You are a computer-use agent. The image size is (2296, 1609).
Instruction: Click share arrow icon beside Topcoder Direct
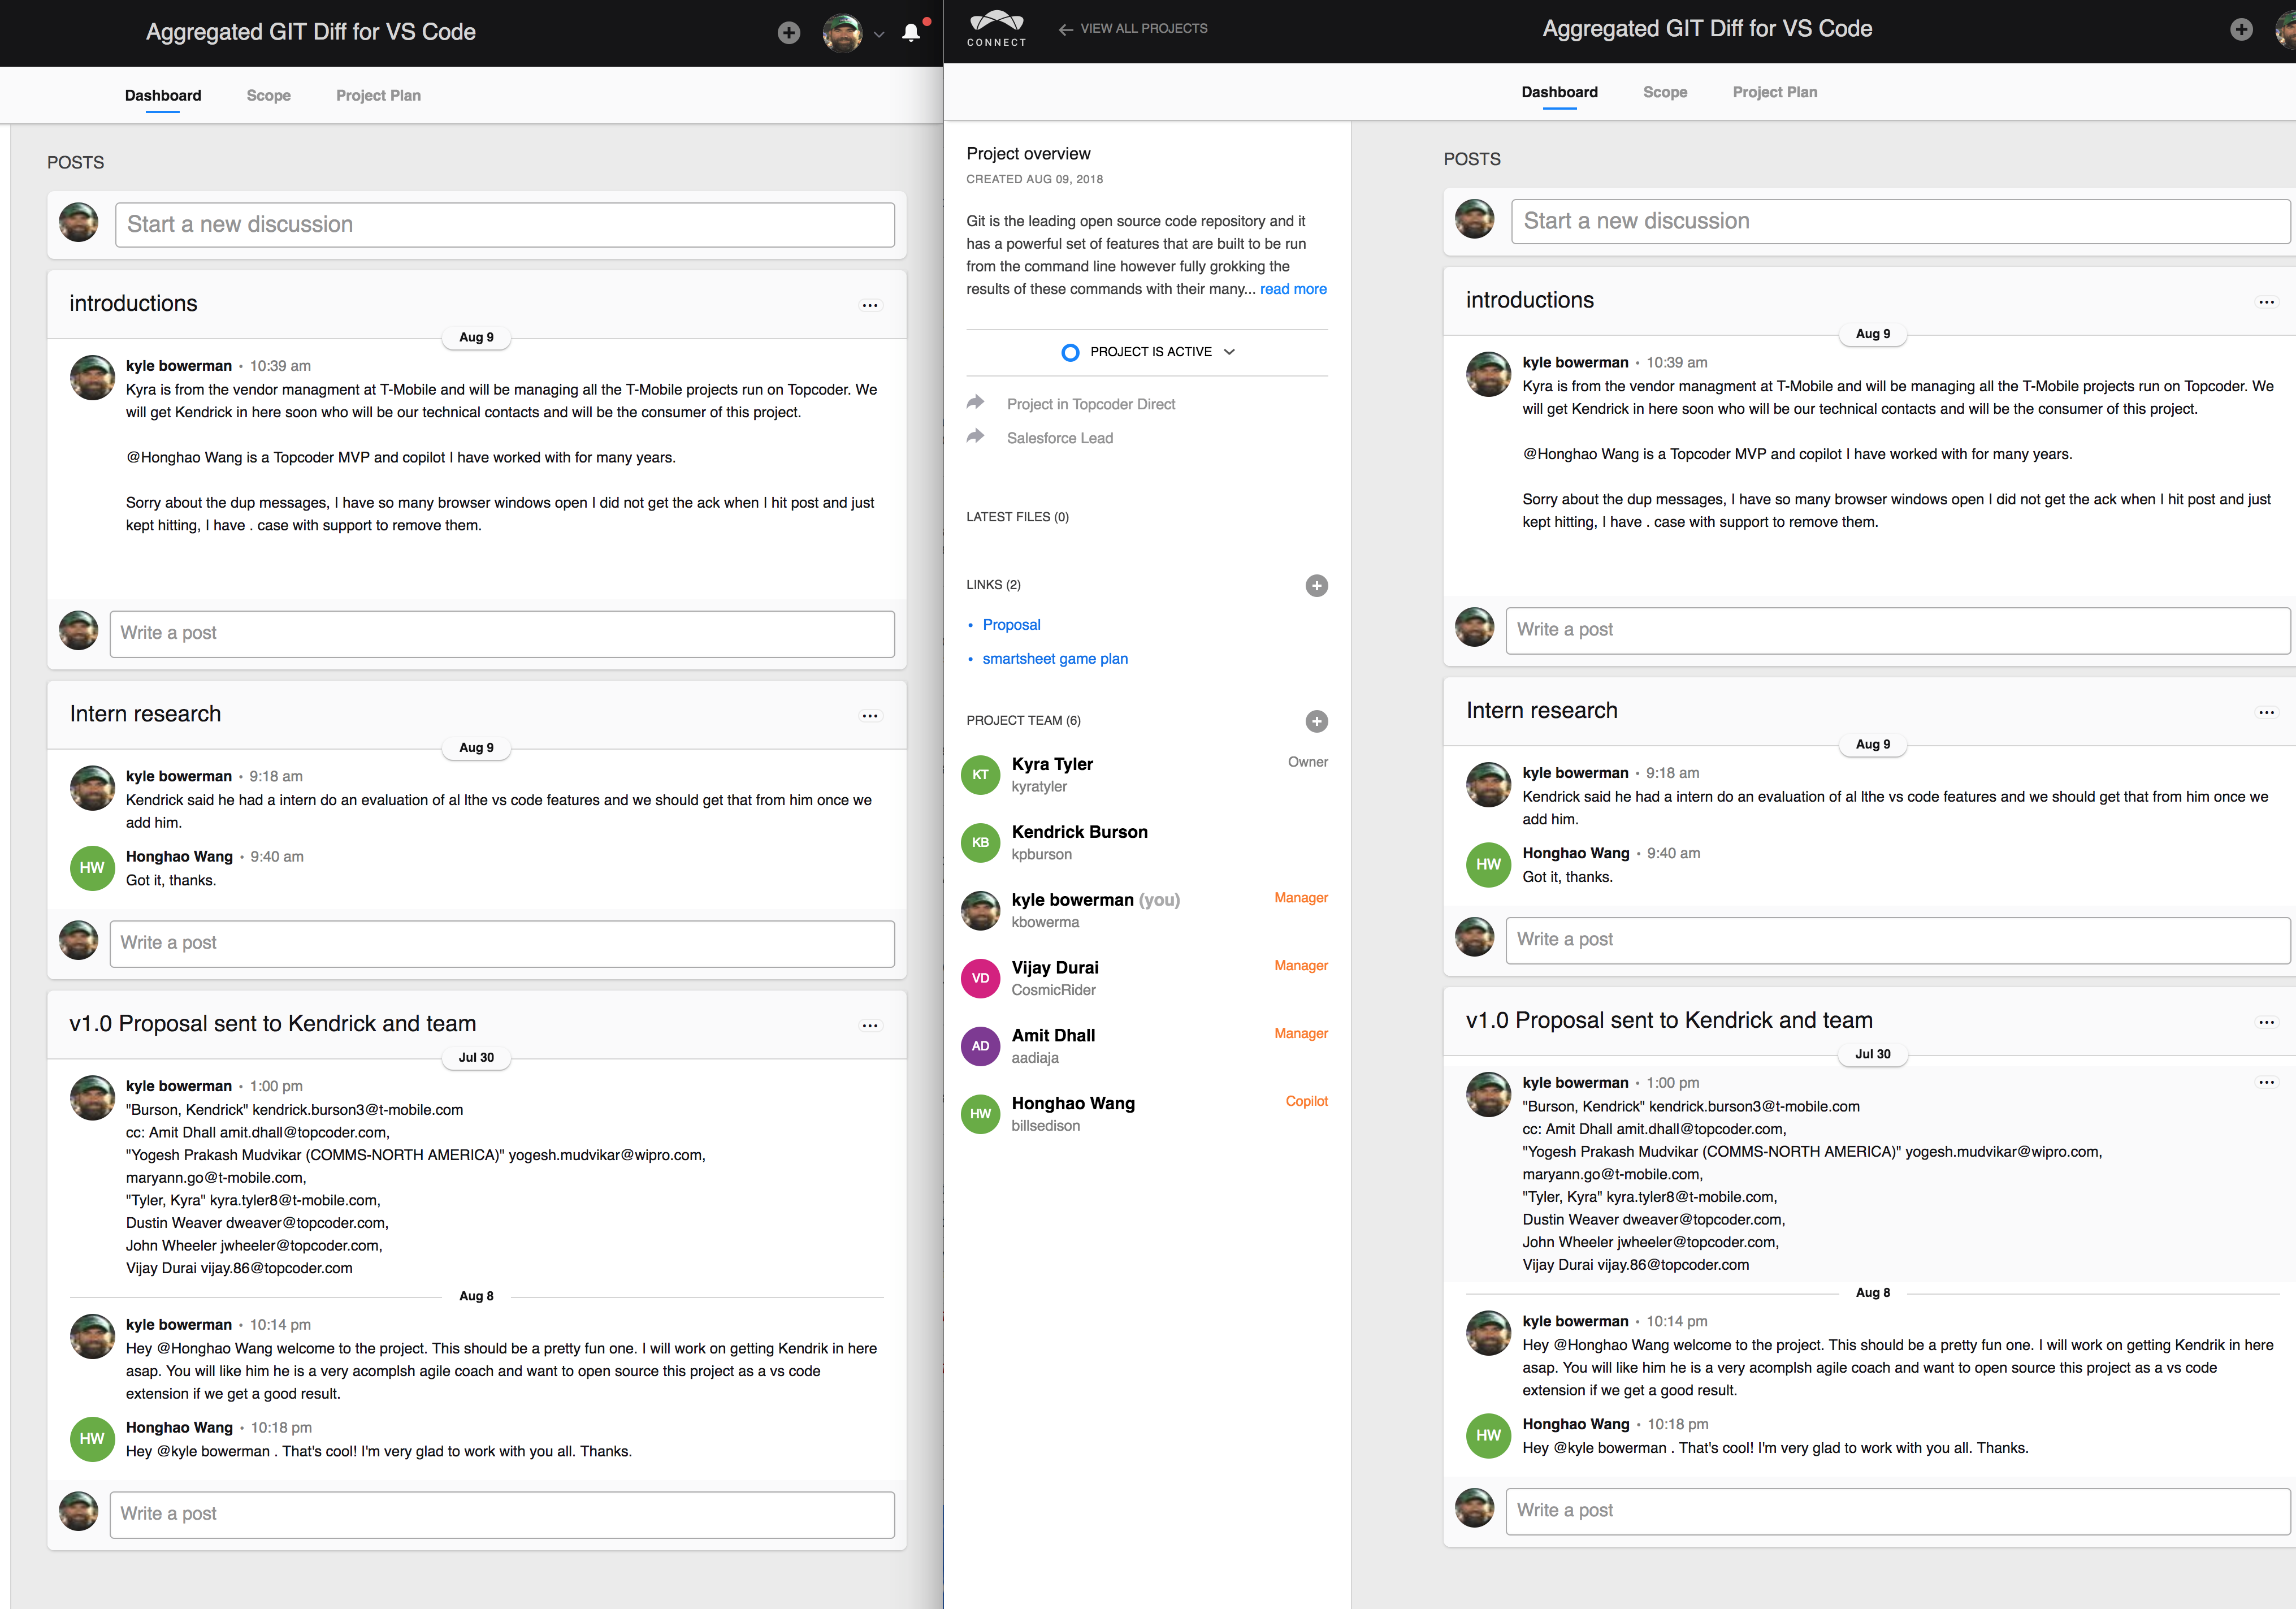click(x=975, y=402)
